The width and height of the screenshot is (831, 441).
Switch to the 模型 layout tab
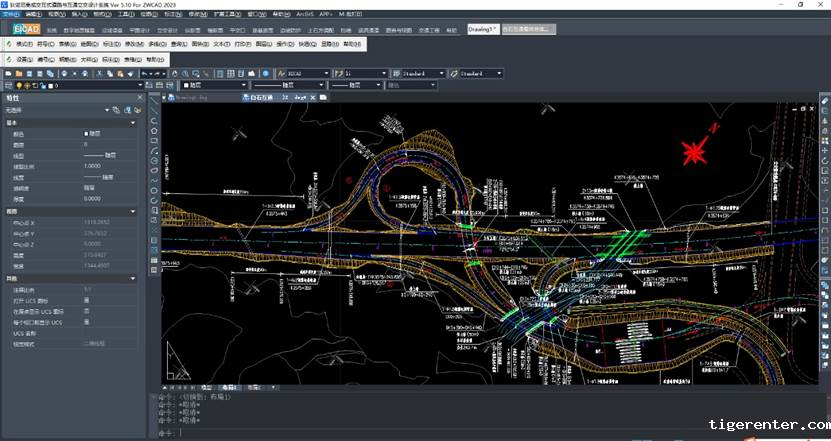(206, 386)
